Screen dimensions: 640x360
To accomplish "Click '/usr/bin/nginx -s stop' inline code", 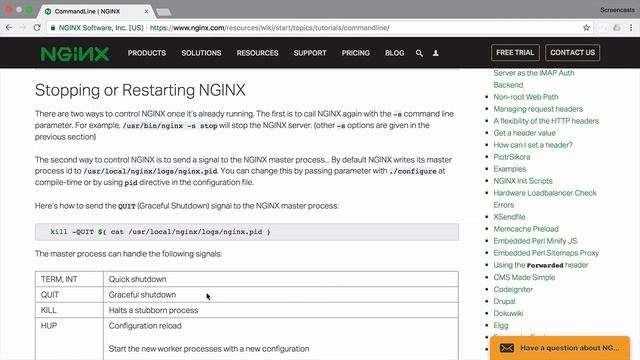I will tap(170, 126).
